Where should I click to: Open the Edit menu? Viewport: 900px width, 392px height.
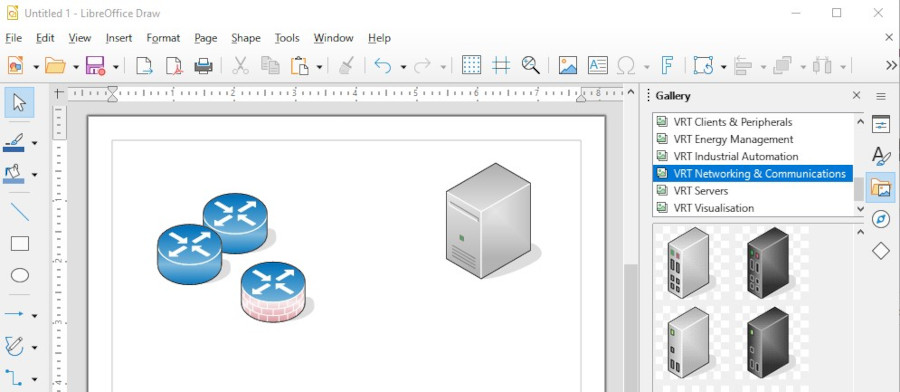click(45, 38)
